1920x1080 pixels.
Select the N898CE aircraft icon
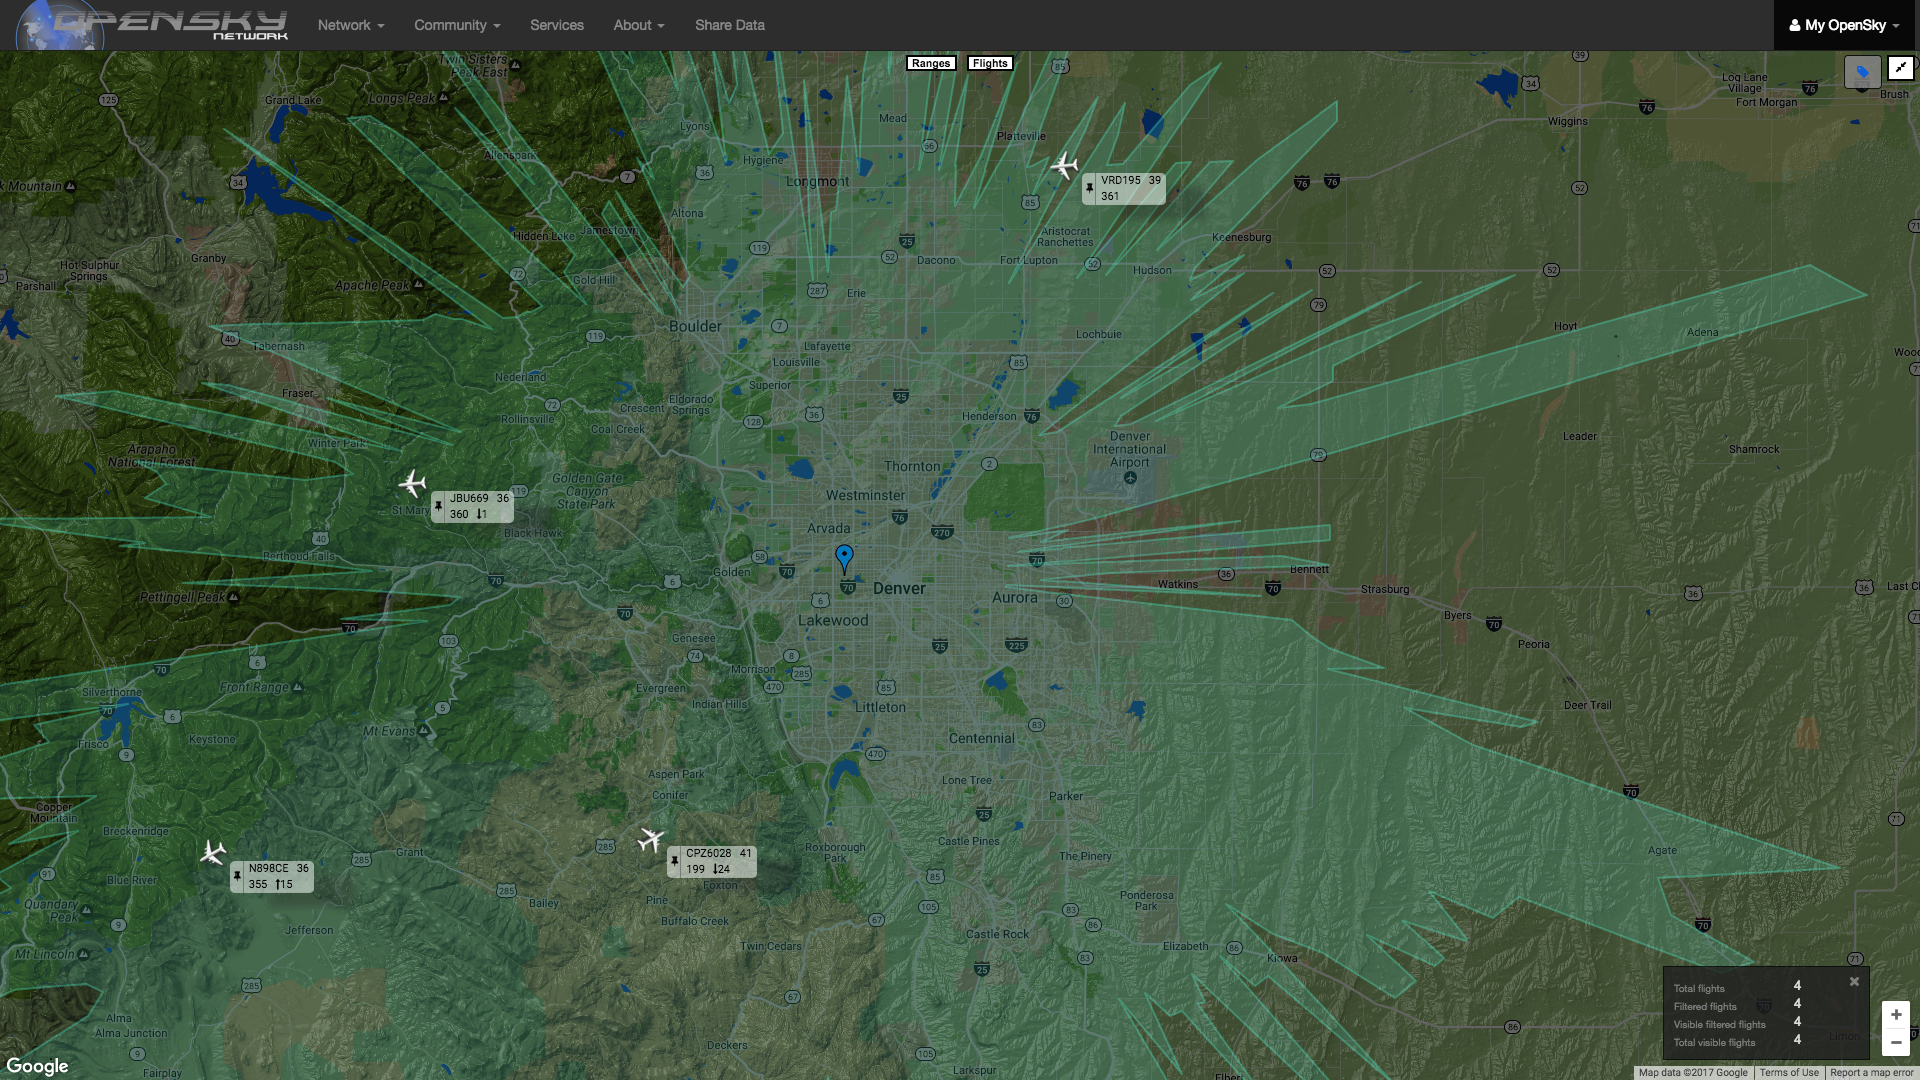coord(213,853)
